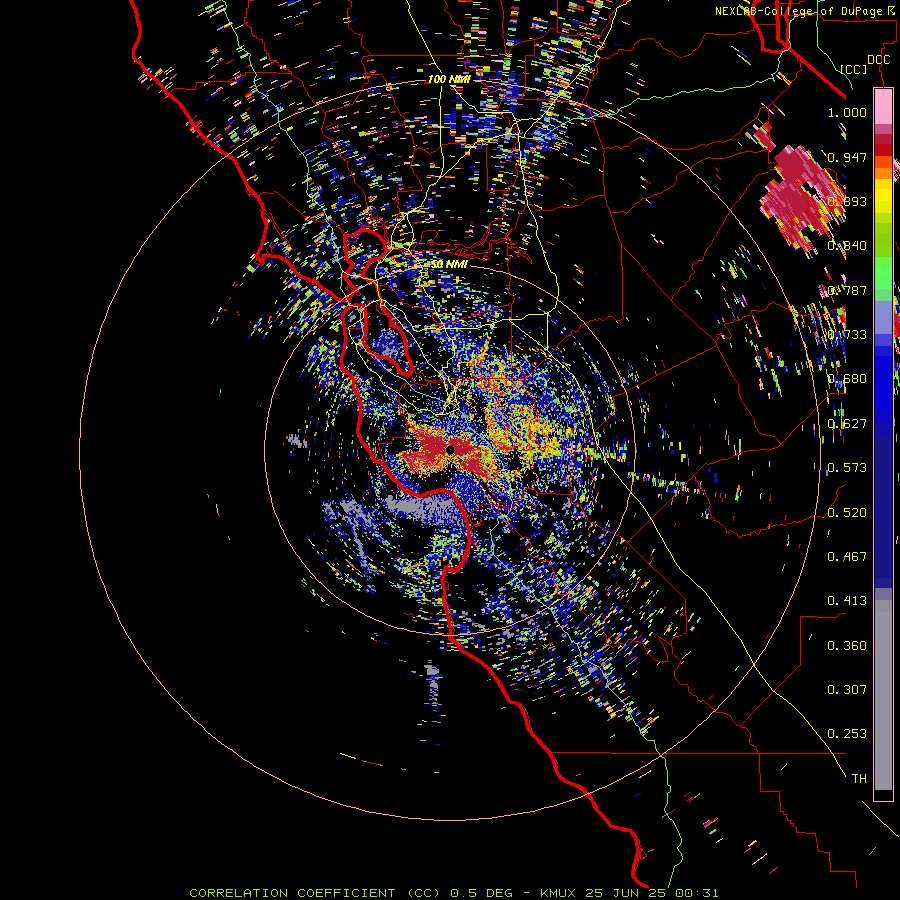
Task: Click the black radar site dot at map center
Action: click(451, 449)
